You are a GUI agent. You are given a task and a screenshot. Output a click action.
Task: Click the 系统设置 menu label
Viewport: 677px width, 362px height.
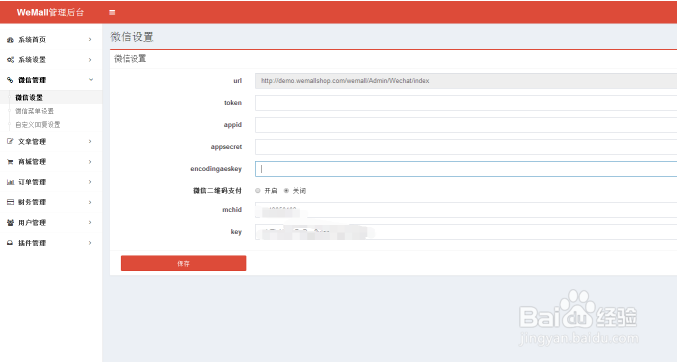pos(32,60)
